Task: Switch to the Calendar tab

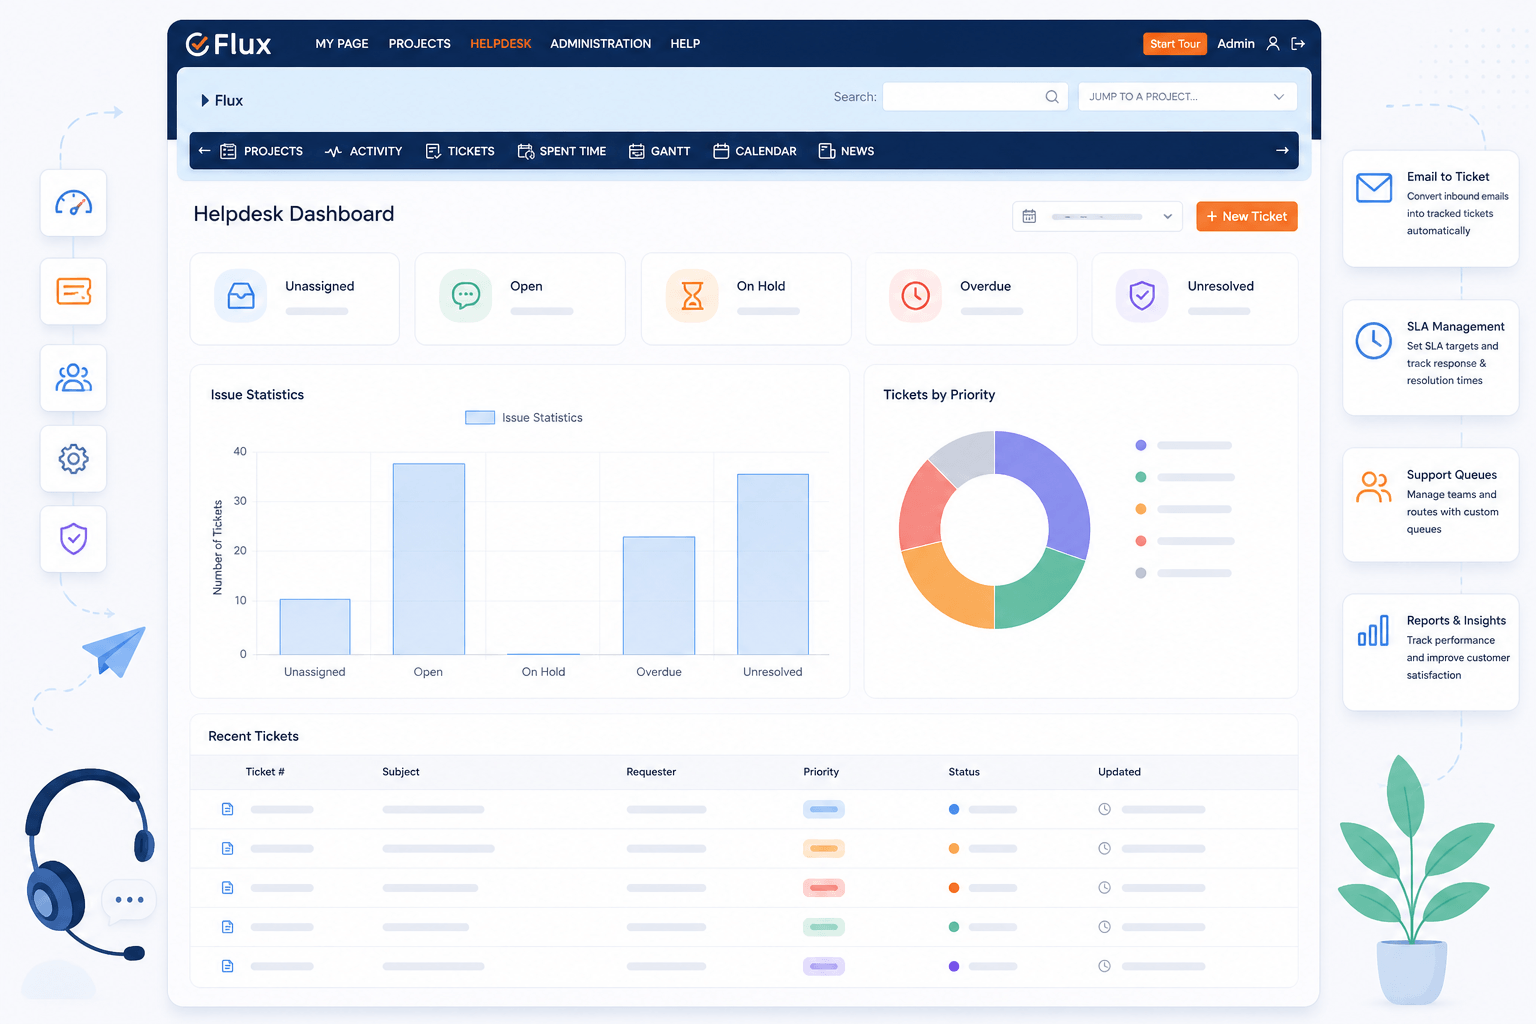Action: tap(755, 151)
